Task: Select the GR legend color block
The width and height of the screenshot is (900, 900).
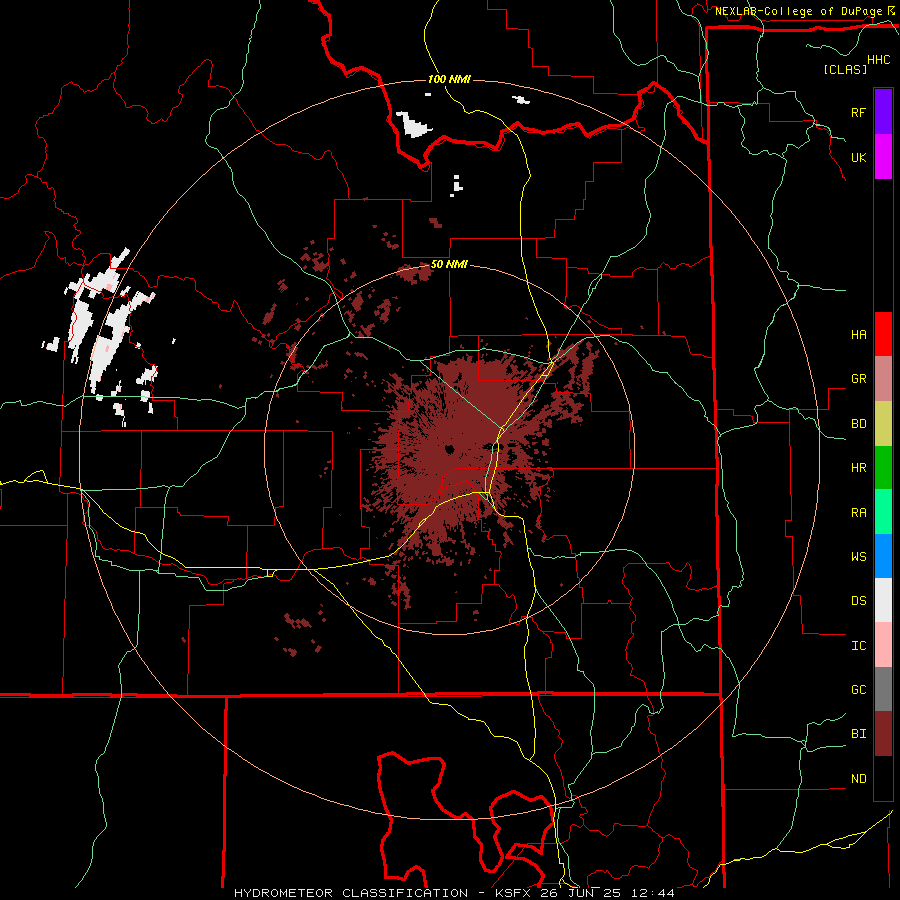Action: [x=883, y=378]
